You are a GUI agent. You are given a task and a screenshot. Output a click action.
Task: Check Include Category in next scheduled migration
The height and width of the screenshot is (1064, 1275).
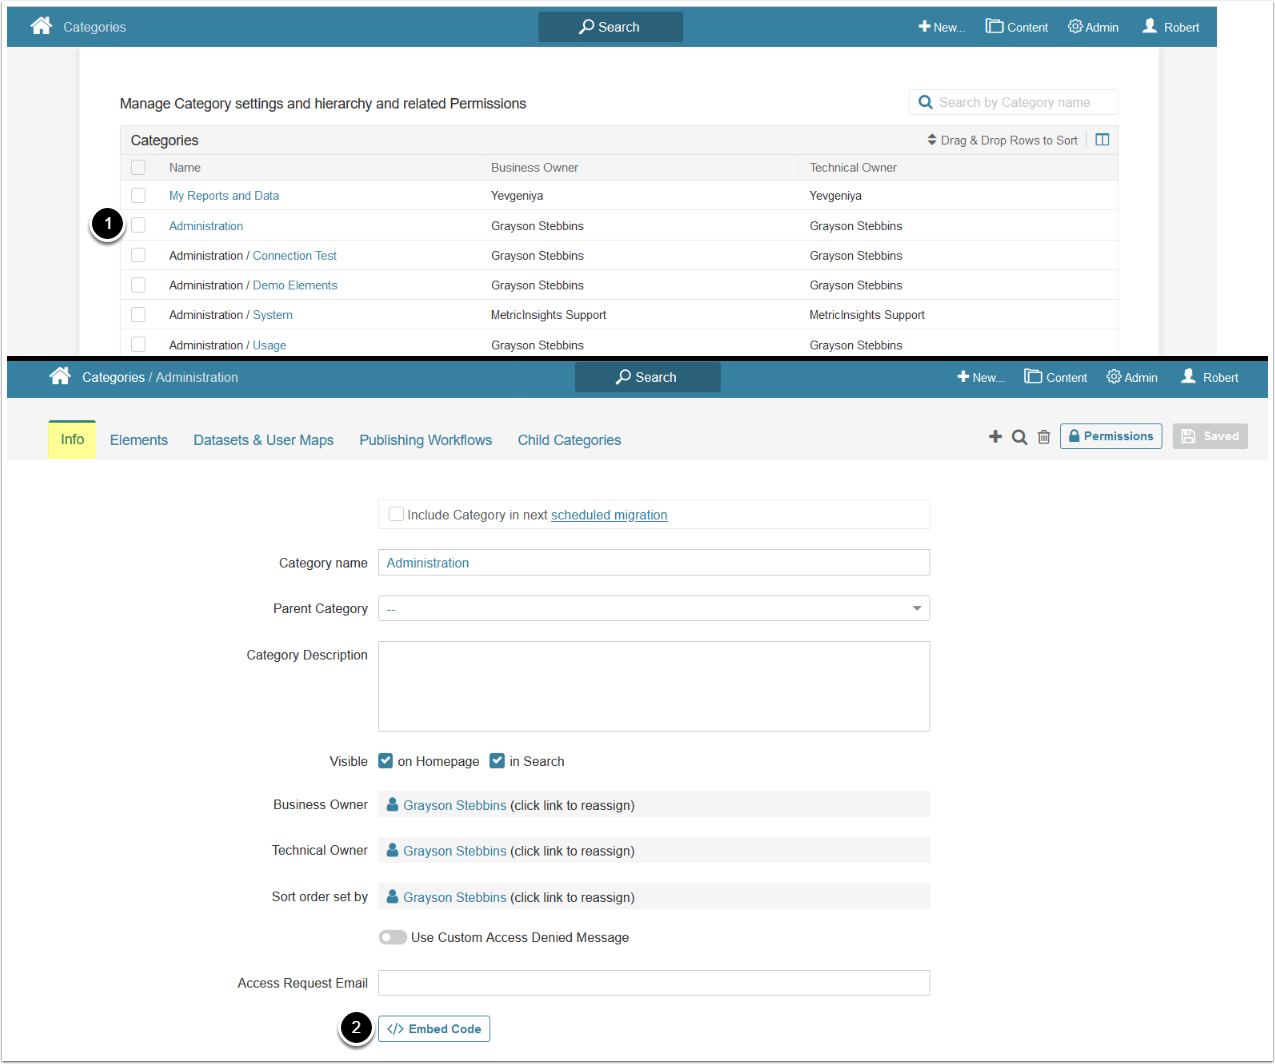(x=396, y=514)
